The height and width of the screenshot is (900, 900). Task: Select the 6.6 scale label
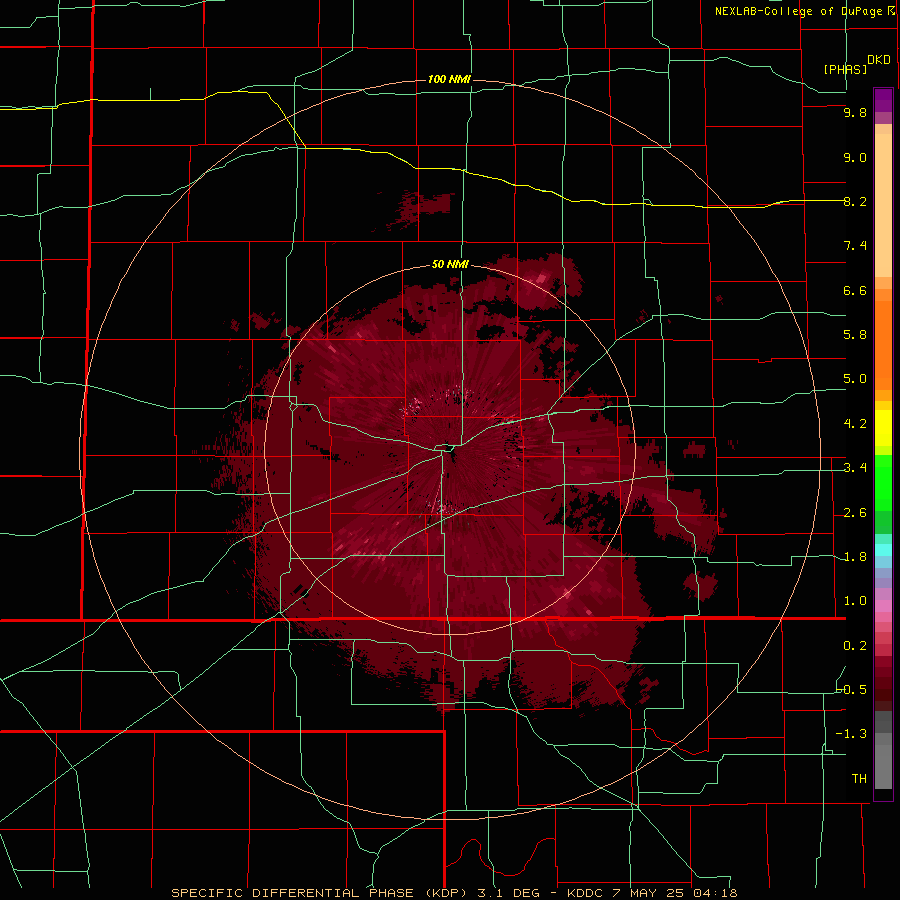pos(855,290)
